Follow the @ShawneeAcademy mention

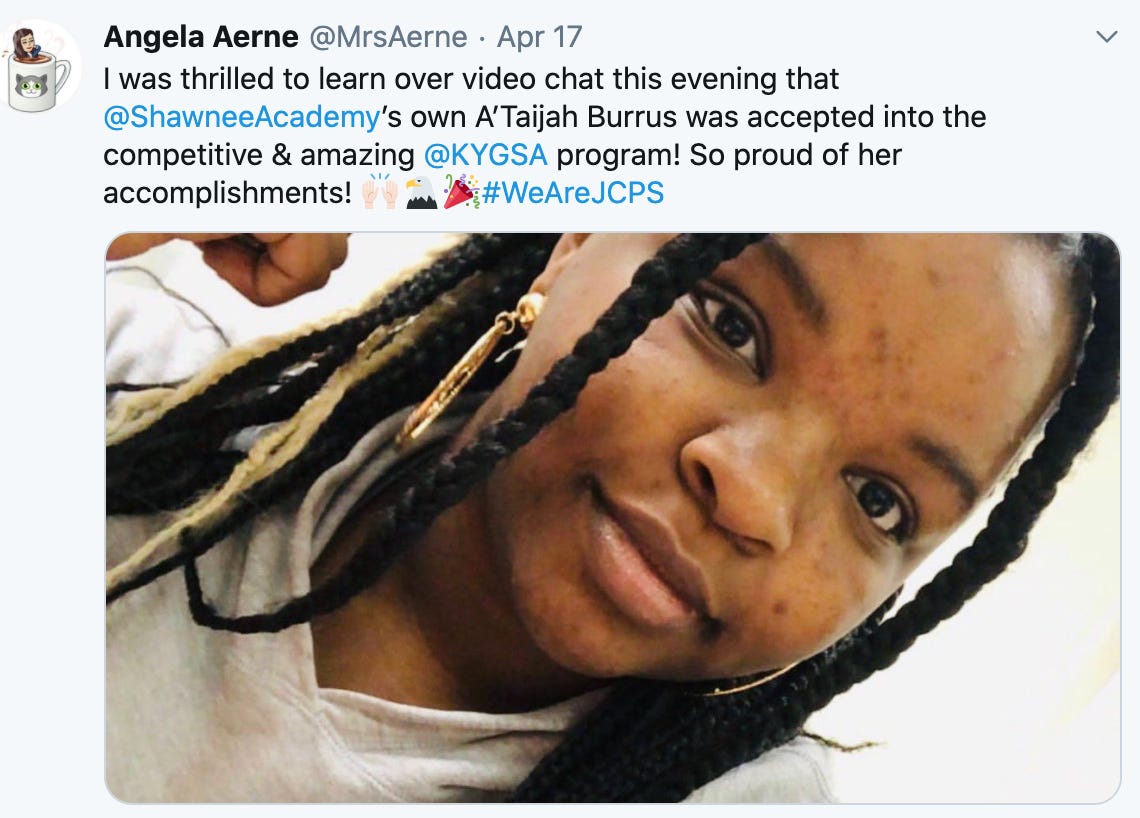click(241, 117)
